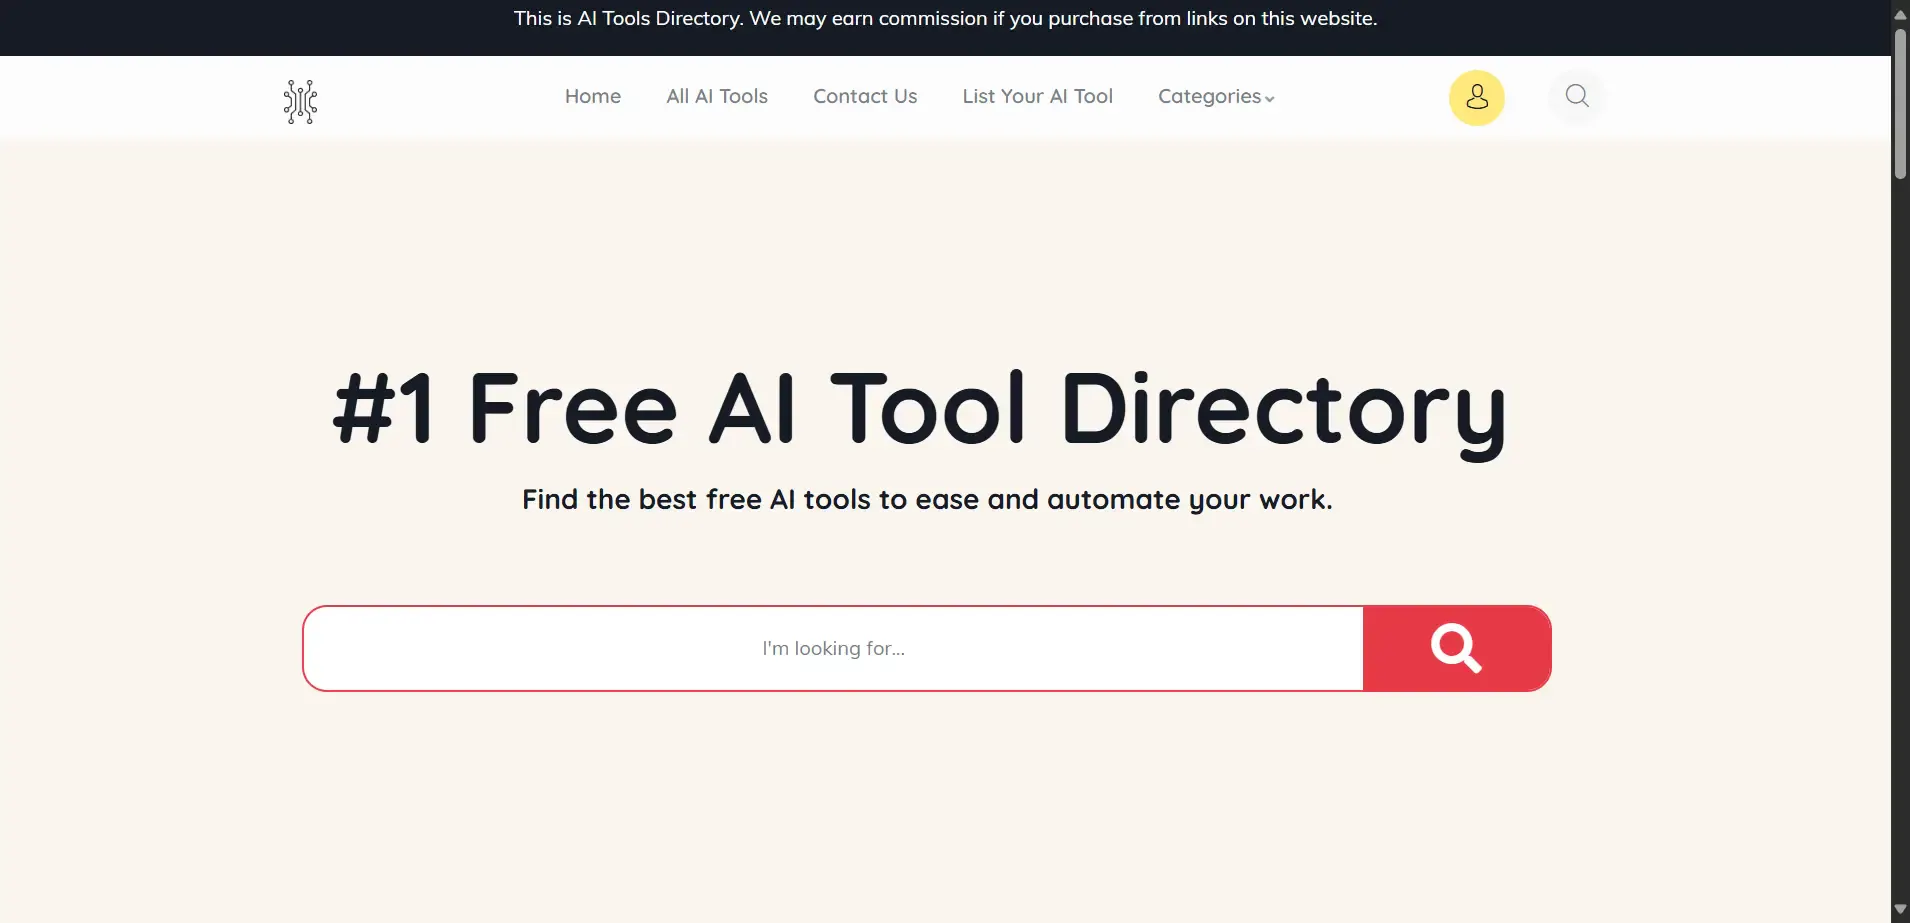Screen dimensions: 1910x923
Task: Focus the "I'm looking for..." search field
Action: click(833, 648)
